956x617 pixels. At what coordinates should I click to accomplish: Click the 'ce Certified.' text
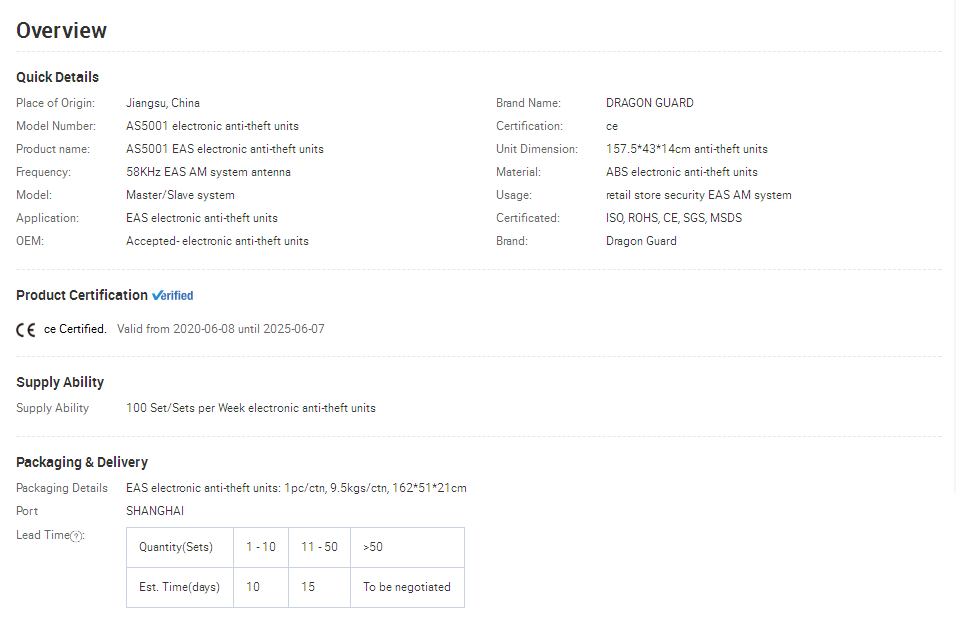click(x=75, y=329)
